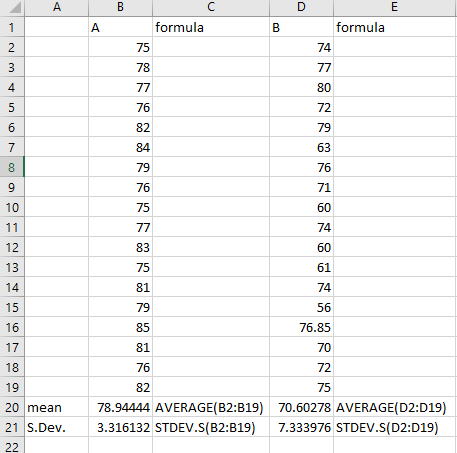457x453 pixels.
Task: Select value 76.85 in column D
Action: coord(301,327)
